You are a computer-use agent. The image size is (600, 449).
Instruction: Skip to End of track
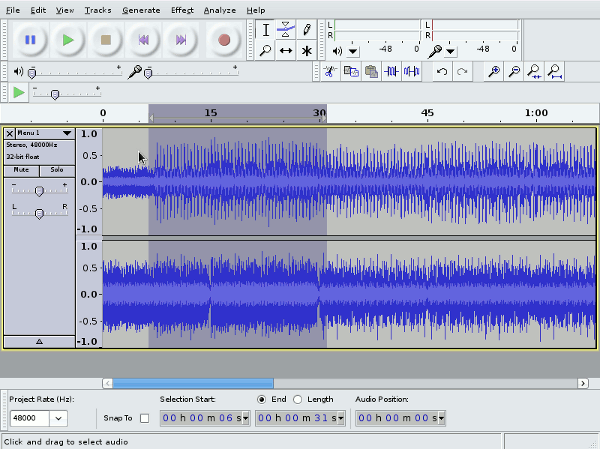tap(181, 41)
